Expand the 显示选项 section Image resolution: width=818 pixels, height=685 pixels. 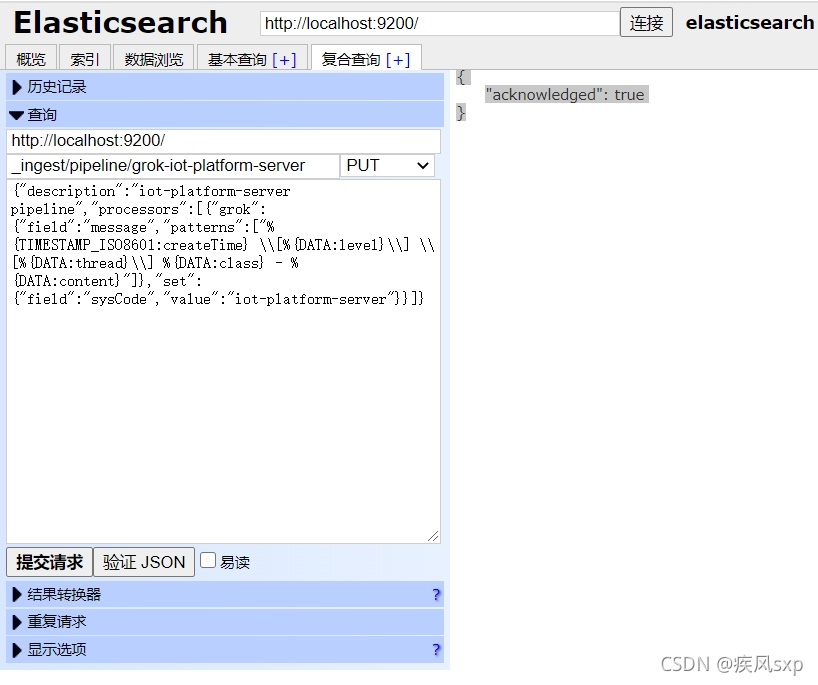(225, 650)
